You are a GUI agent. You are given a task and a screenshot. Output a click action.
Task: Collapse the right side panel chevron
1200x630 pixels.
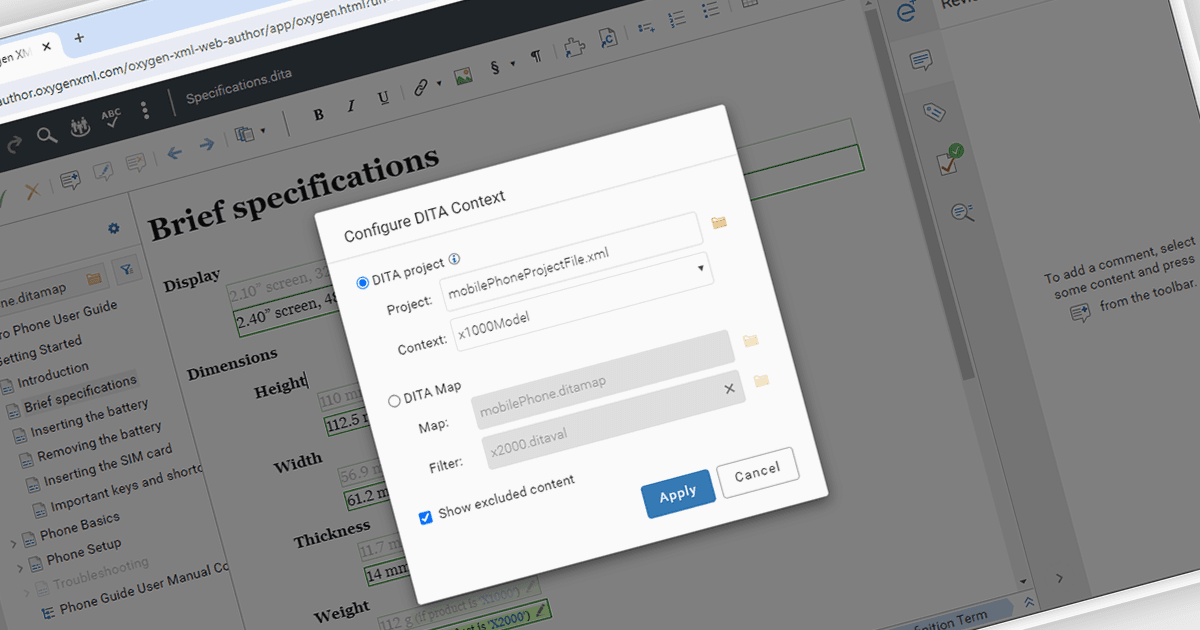[x=1060, y=577]
